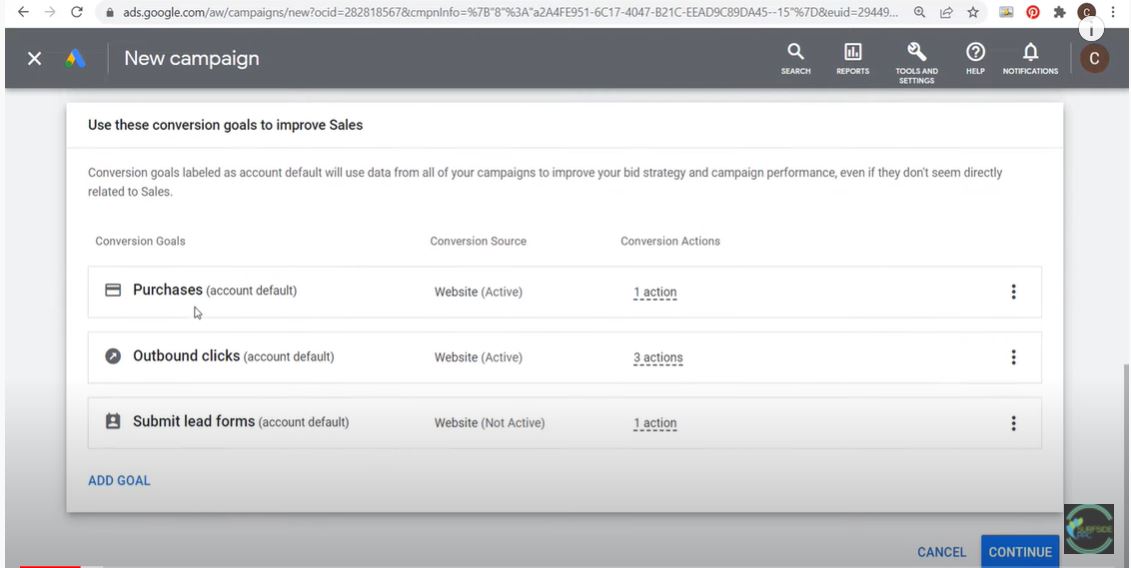Image resolution: width=1131 pixels, height=568 pixels.
Task: Click the video progress bar at the bottom edge
Action: click(x=566, y=566)
